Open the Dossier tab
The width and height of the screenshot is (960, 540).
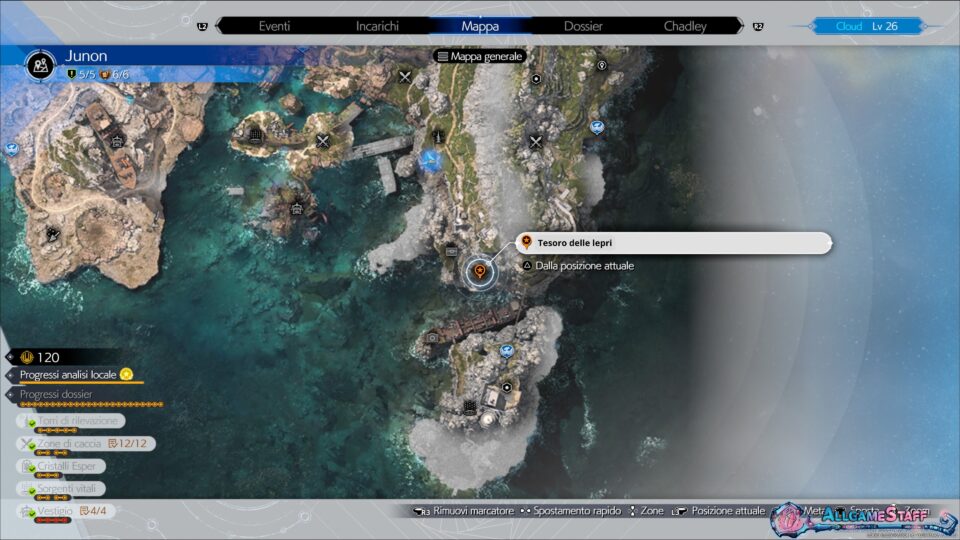583,26
